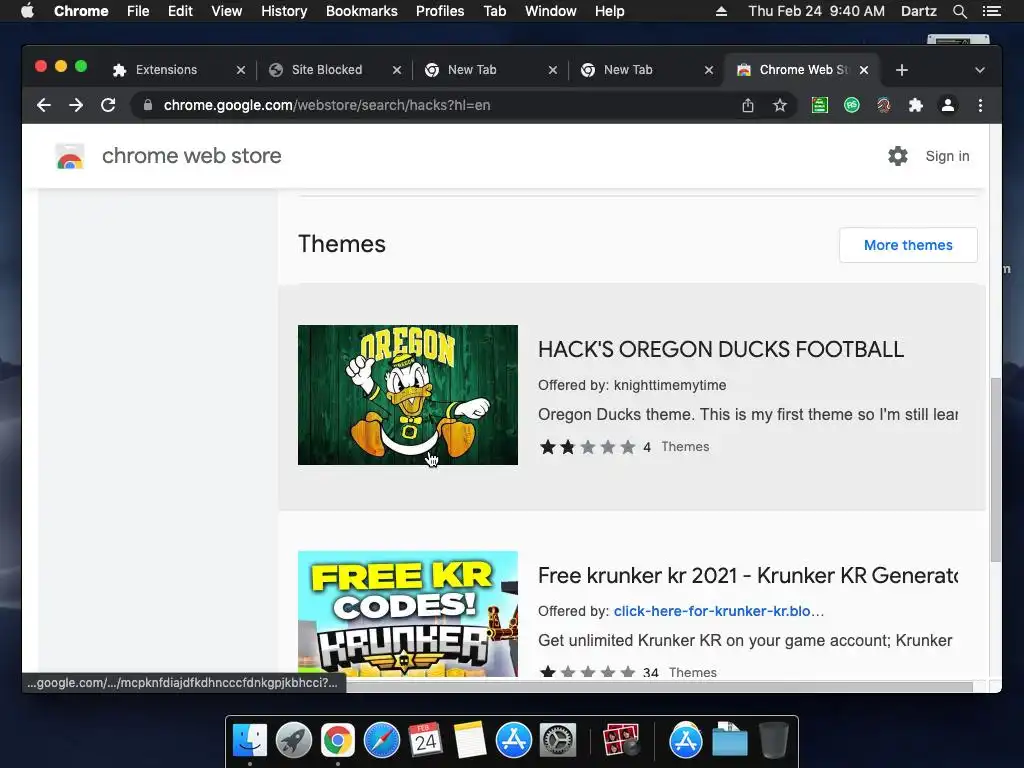The height and width of the screenshot is (768, 1024).
Task: Open the Chrome application menu
Action: [81, 11]
